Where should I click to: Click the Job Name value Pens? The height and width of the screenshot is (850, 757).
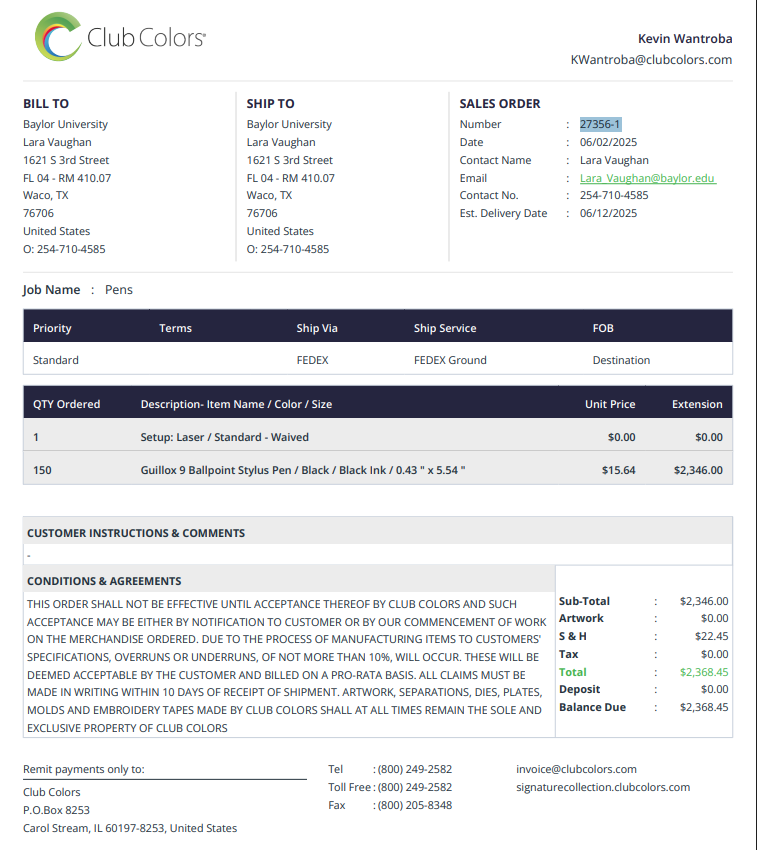119,289
